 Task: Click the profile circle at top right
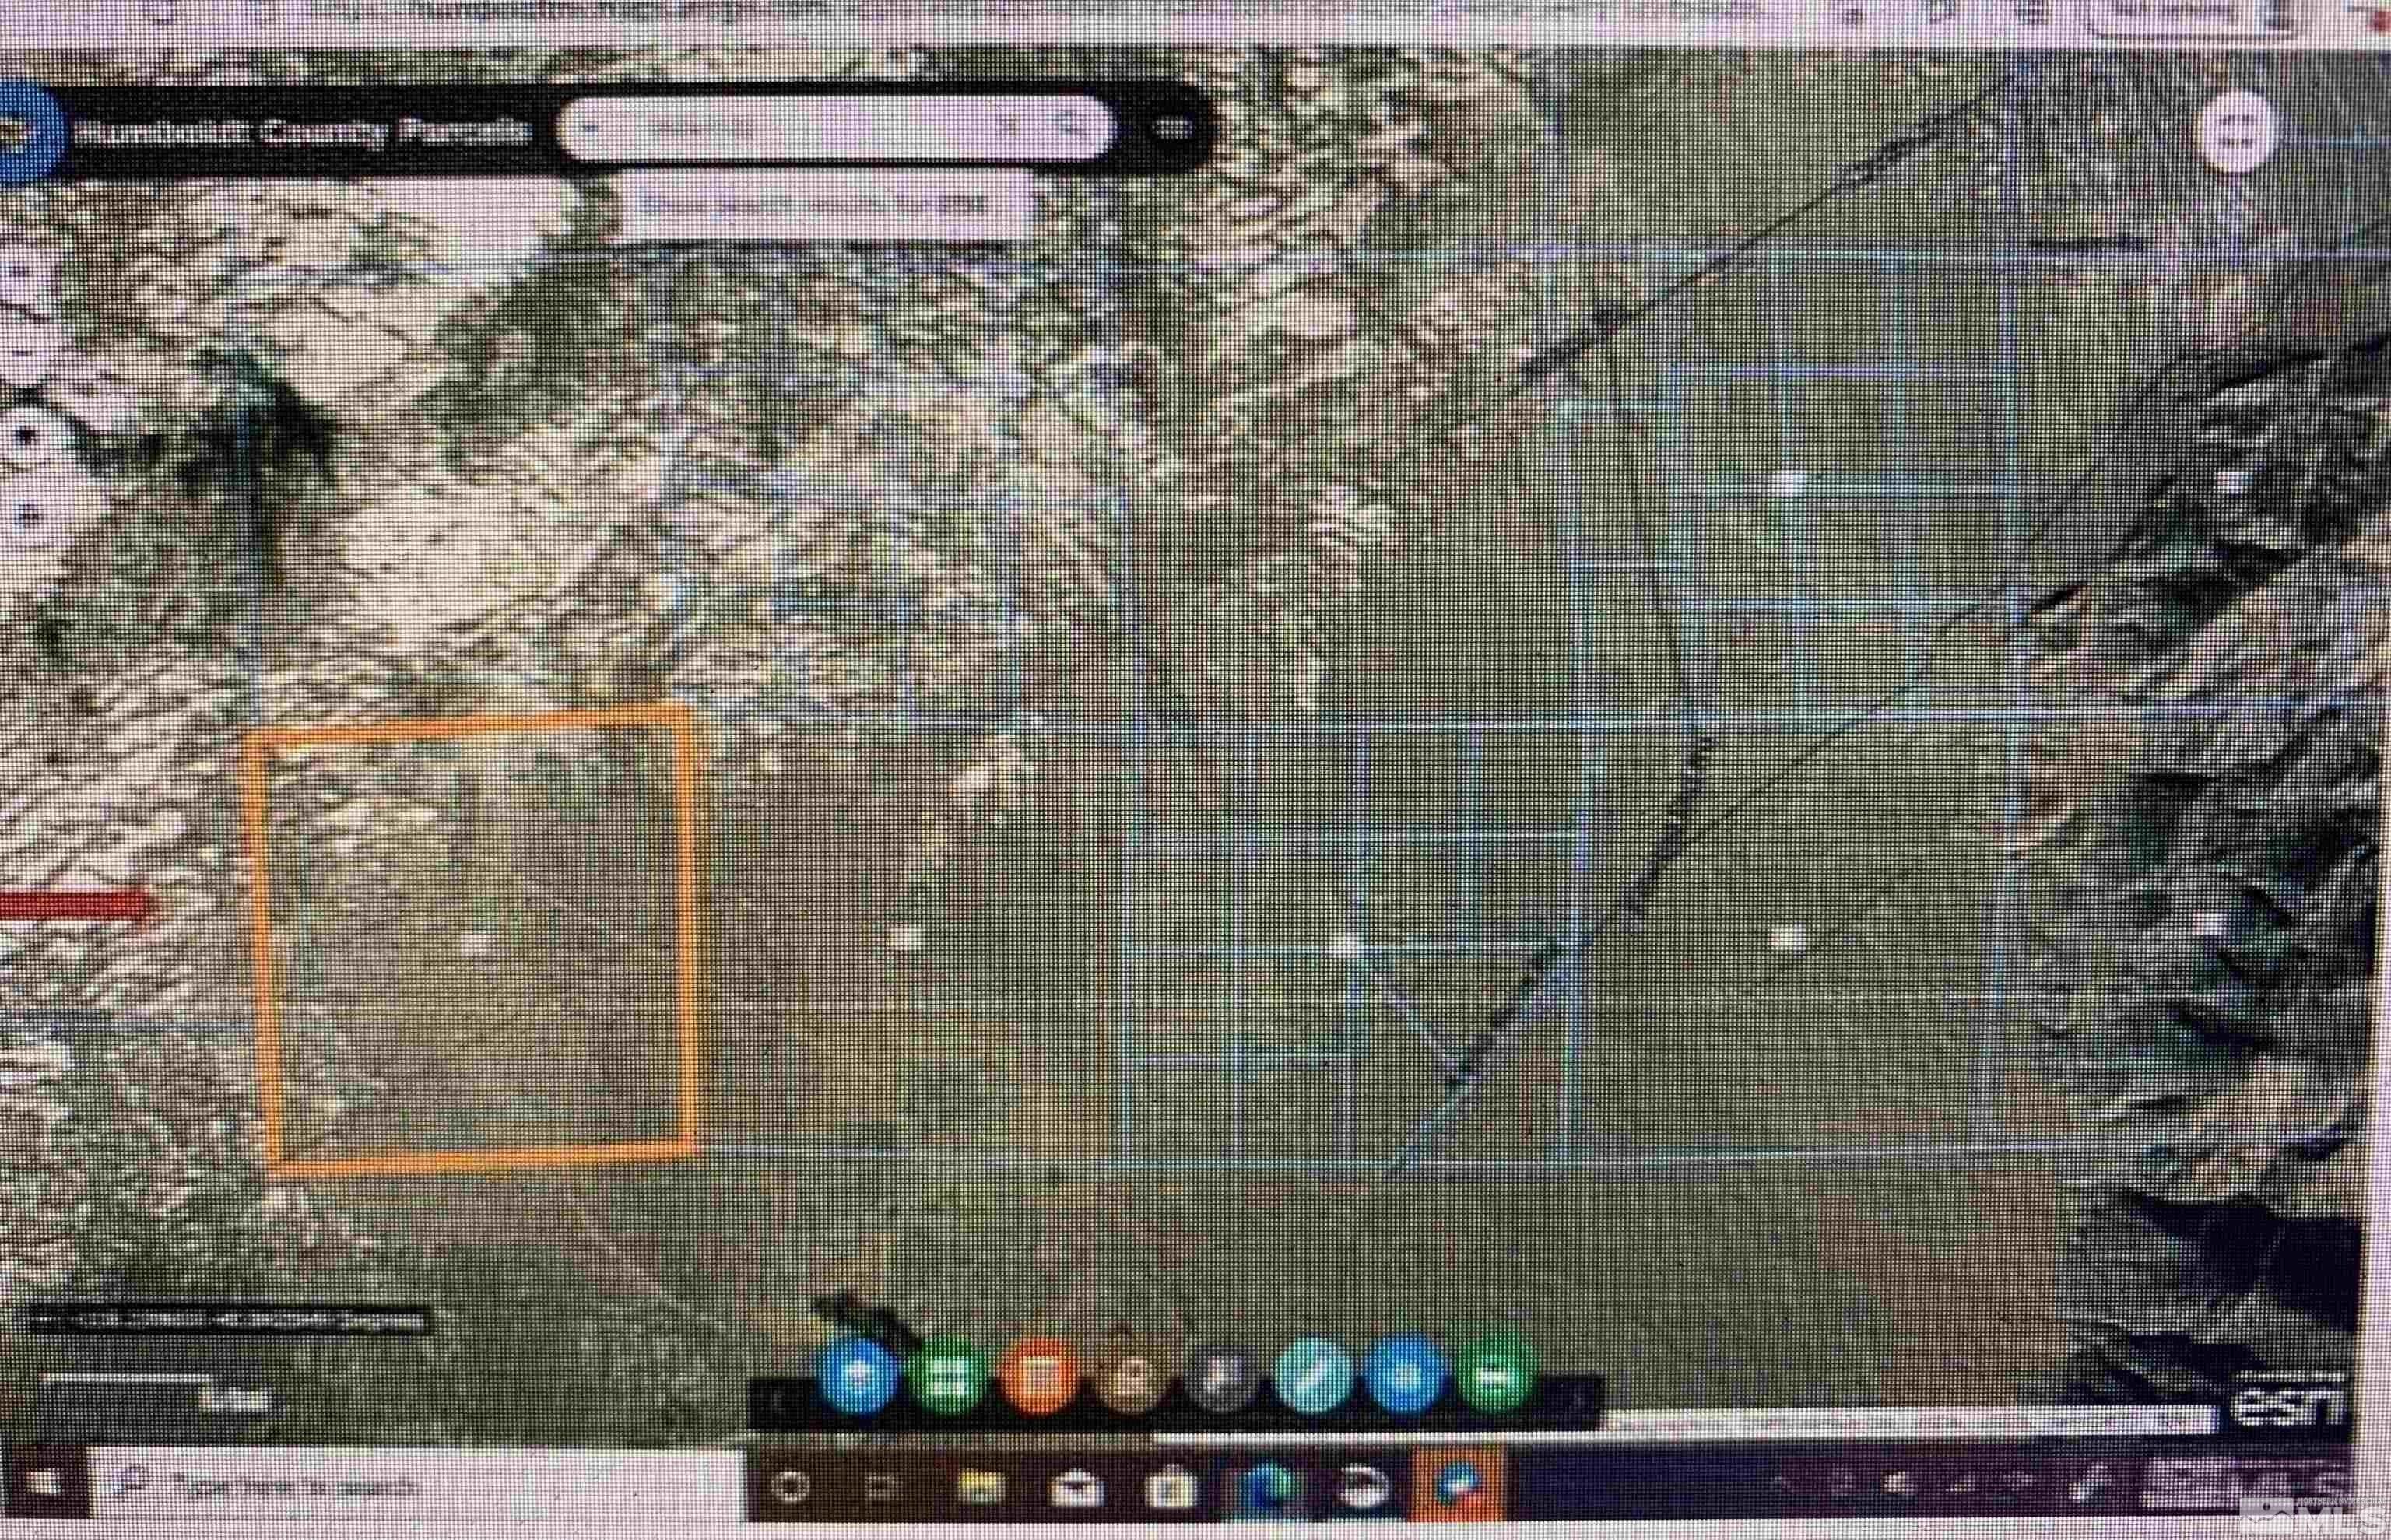click(x=2240, y=127)
